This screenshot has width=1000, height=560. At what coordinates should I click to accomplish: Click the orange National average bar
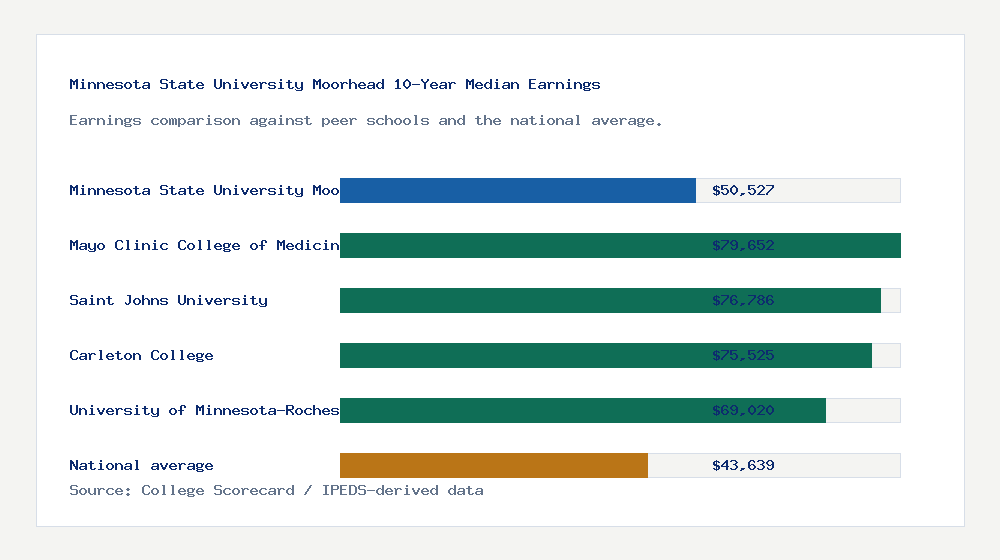(x=494, y=466)
